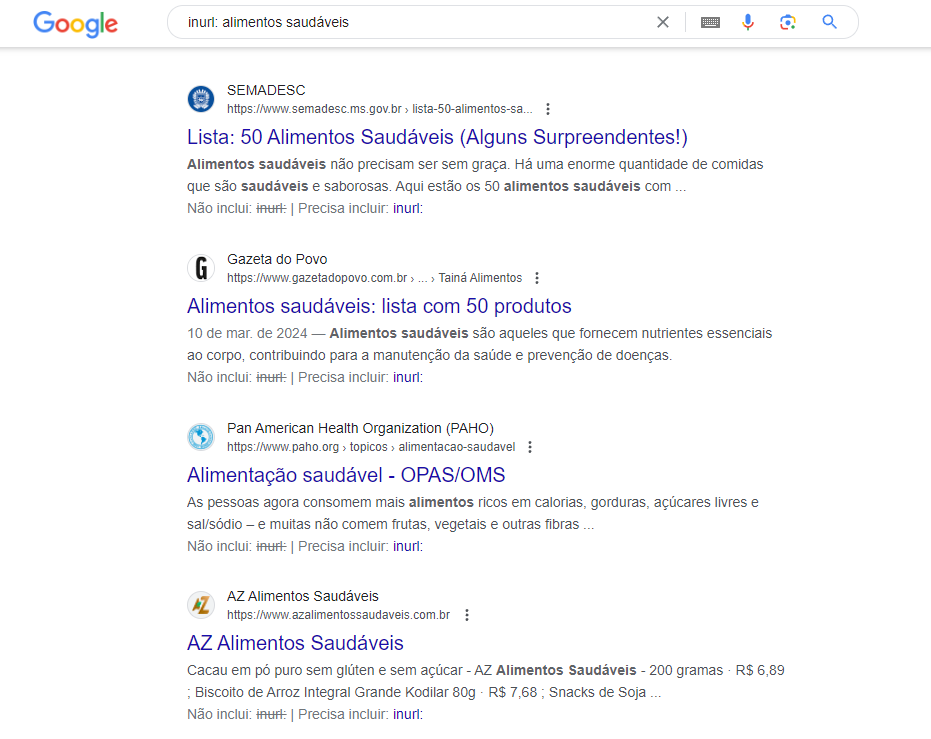Click the Gazeta do Povo favicon
The height and width of the screenshot is (739, 931).
point(201,268)
